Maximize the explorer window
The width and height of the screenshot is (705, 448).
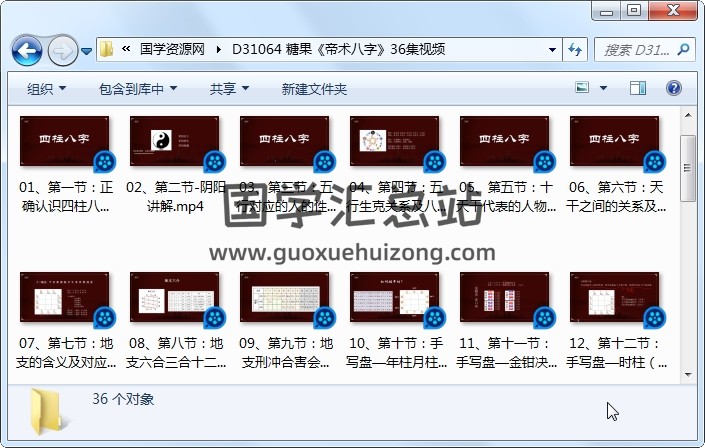point(634,11)
